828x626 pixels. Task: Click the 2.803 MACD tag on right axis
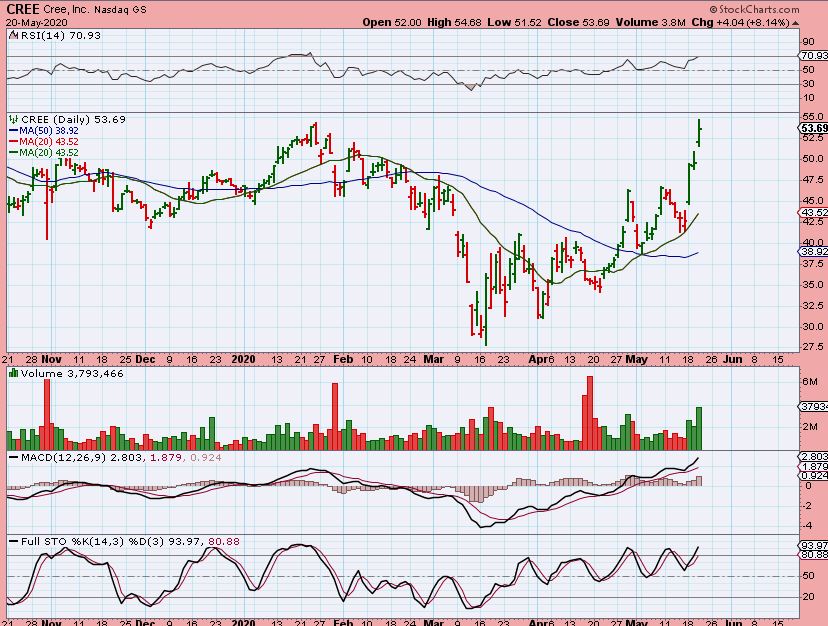pyautogui.click(x=814, y=456)
